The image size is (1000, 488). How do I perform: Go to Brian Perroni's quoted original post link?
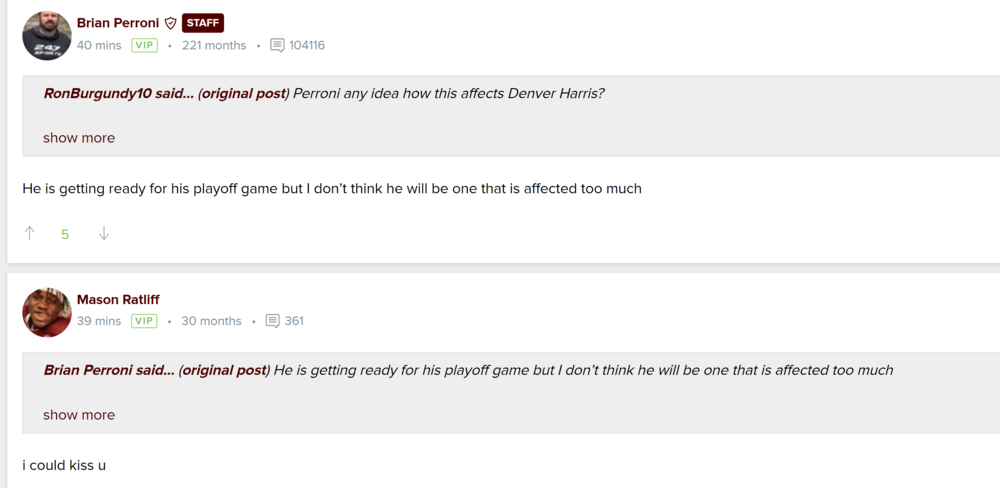point(224,370)
